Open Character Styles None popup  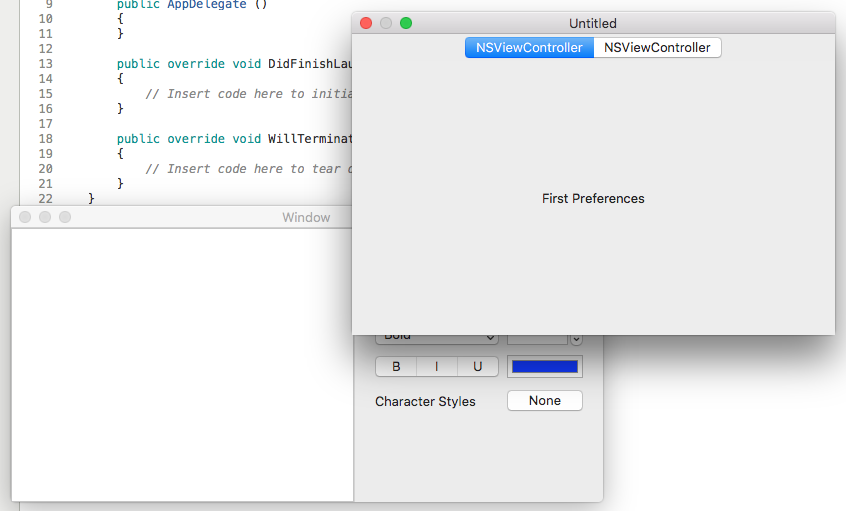coord(545,400)
